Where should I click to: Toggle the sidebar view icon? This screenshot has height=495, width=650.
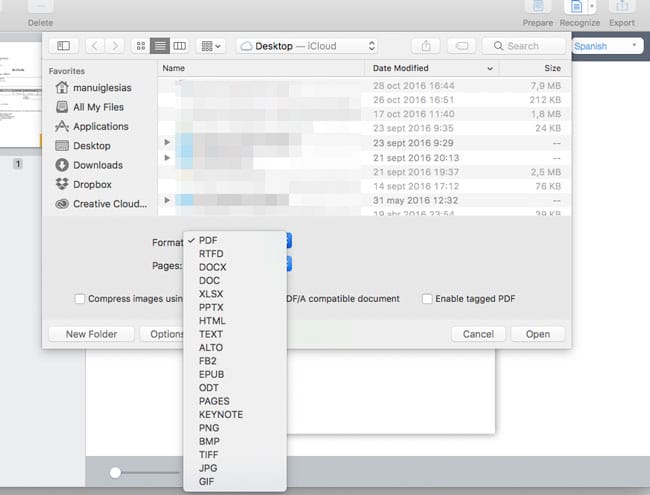[63, 46]
